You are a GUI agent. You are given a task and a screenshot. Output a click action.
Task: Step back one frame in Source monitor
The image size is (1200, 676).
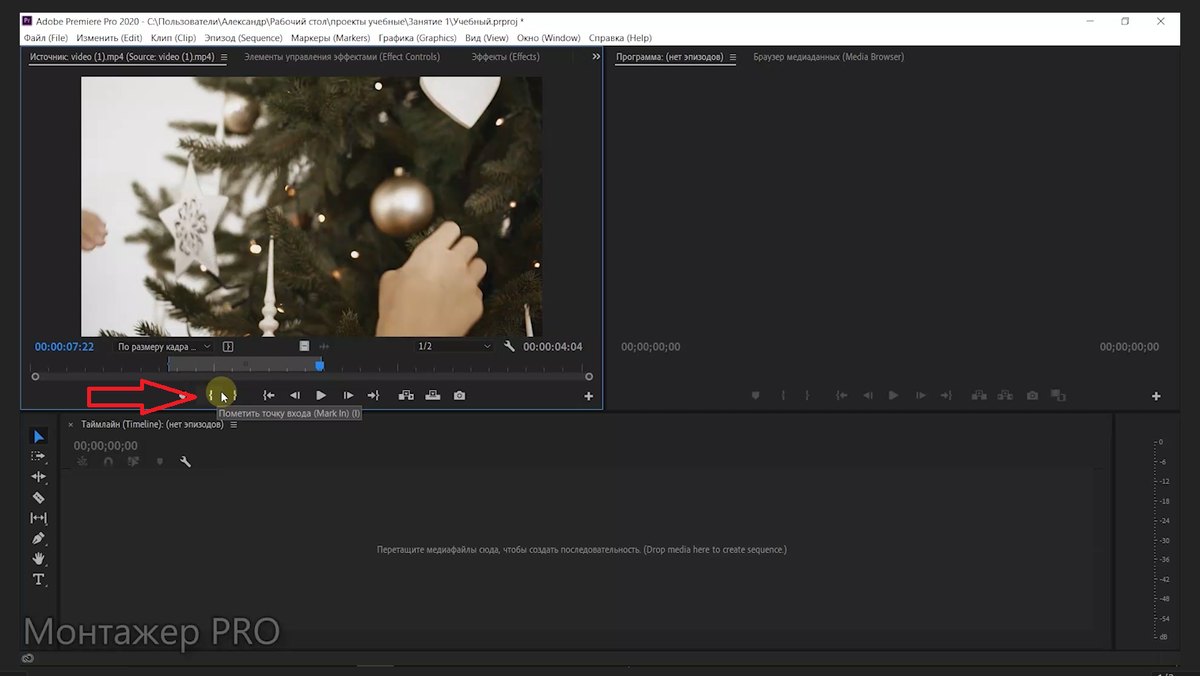295,396
